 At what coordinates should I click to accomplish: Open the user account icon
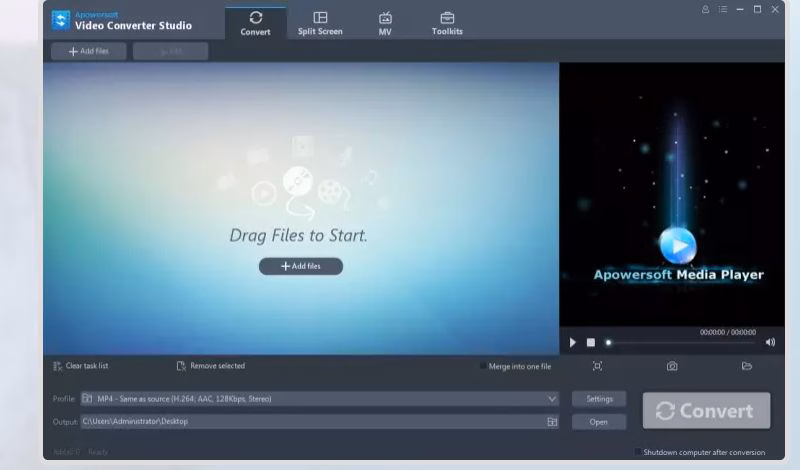point(705,9)
